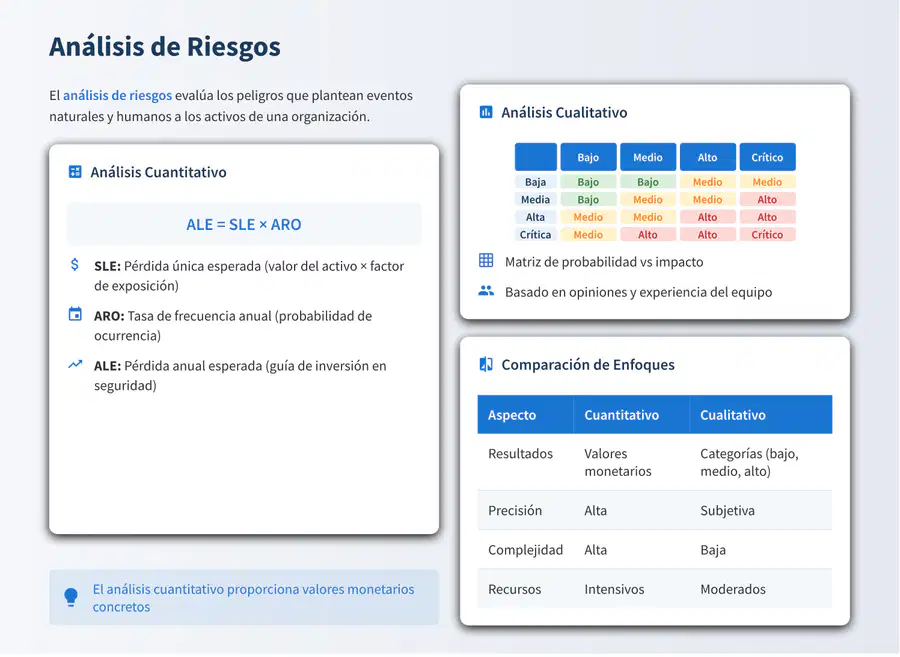Image resolution: width=900 pixels, height=657 pixels.
Task: Click the blank top-left matrix header cell
Action: [536, 157]
